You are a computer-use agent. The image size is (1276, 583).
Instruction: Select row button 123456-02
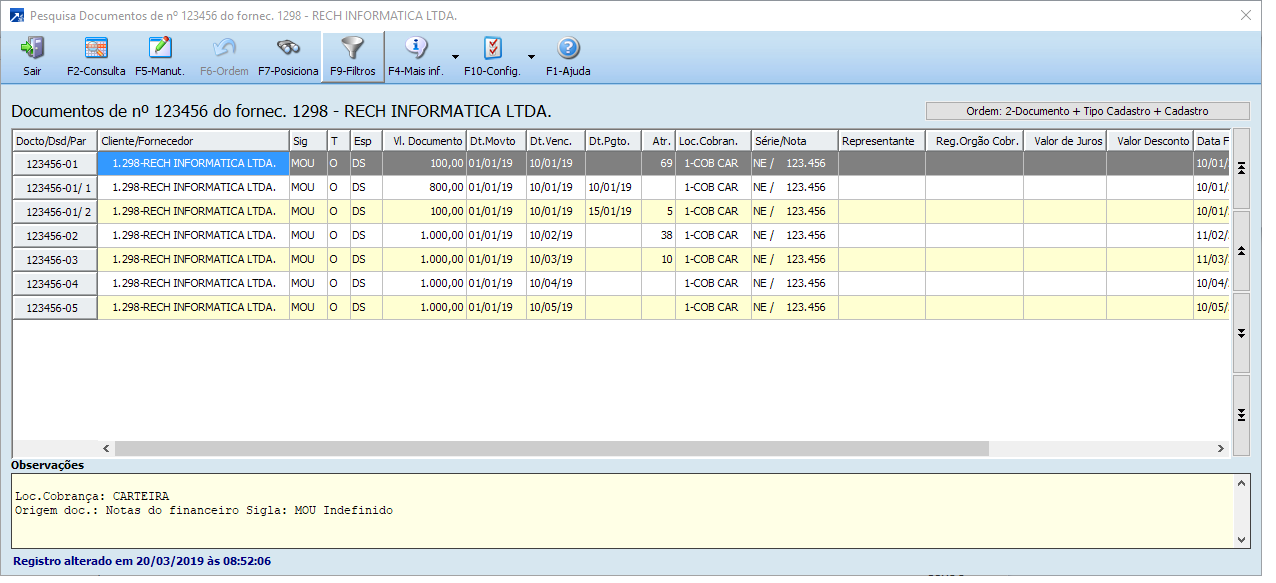(x=54, y=236)
